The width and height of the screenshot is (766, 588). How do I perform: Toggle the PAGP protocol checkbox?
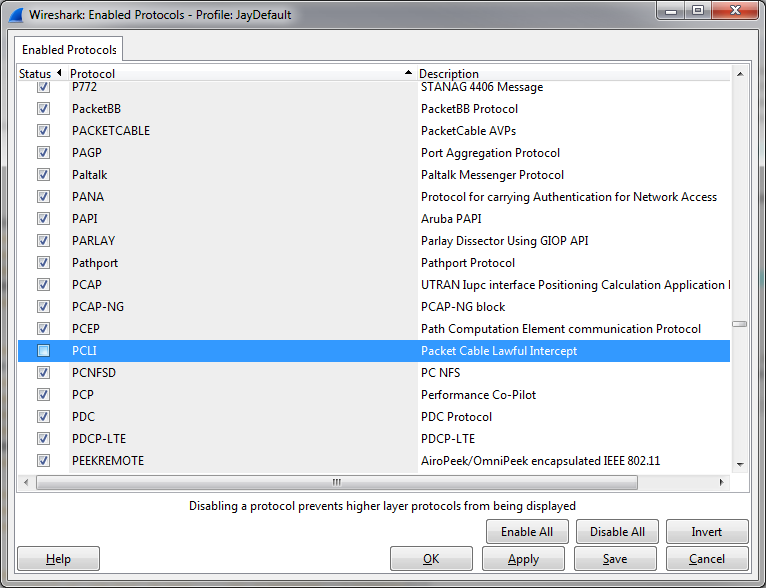point(43,152)
